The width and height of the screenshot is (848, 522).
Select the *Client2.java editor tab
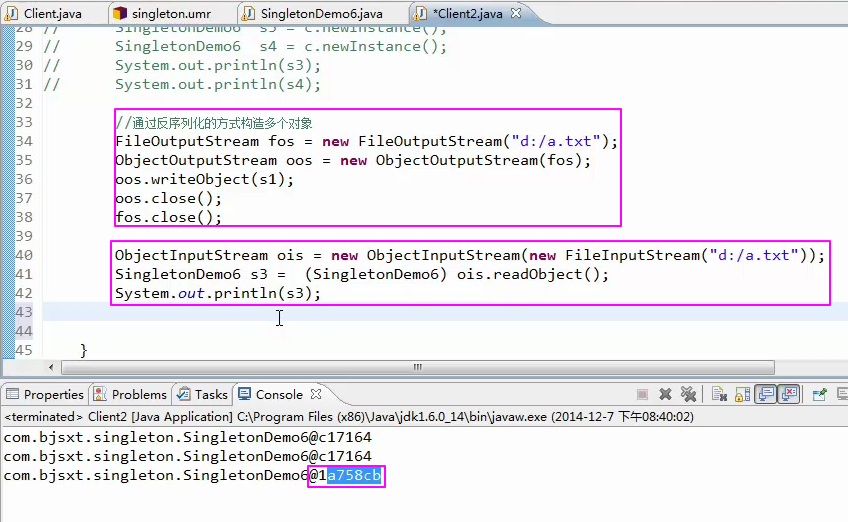467,14
